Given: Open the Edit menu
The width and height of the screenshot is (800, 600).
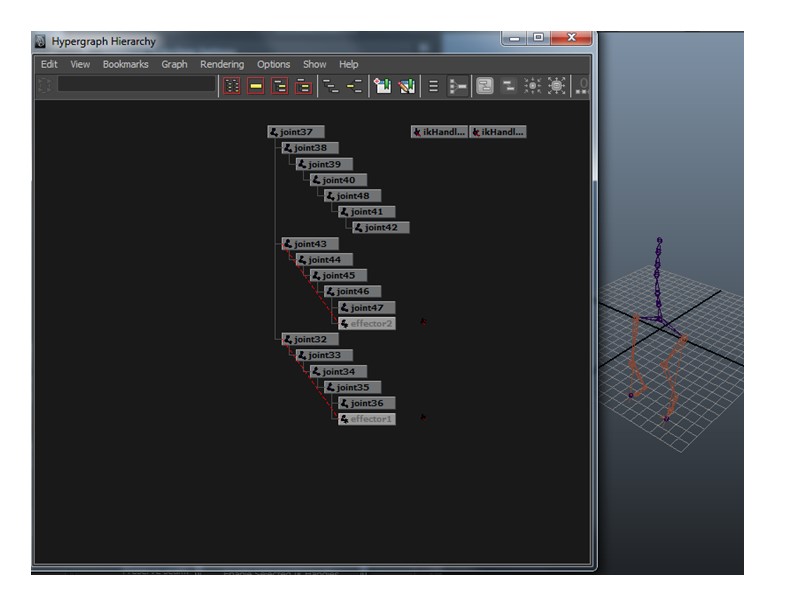Looking at the screenshot, I should click(x=49, y=64).
